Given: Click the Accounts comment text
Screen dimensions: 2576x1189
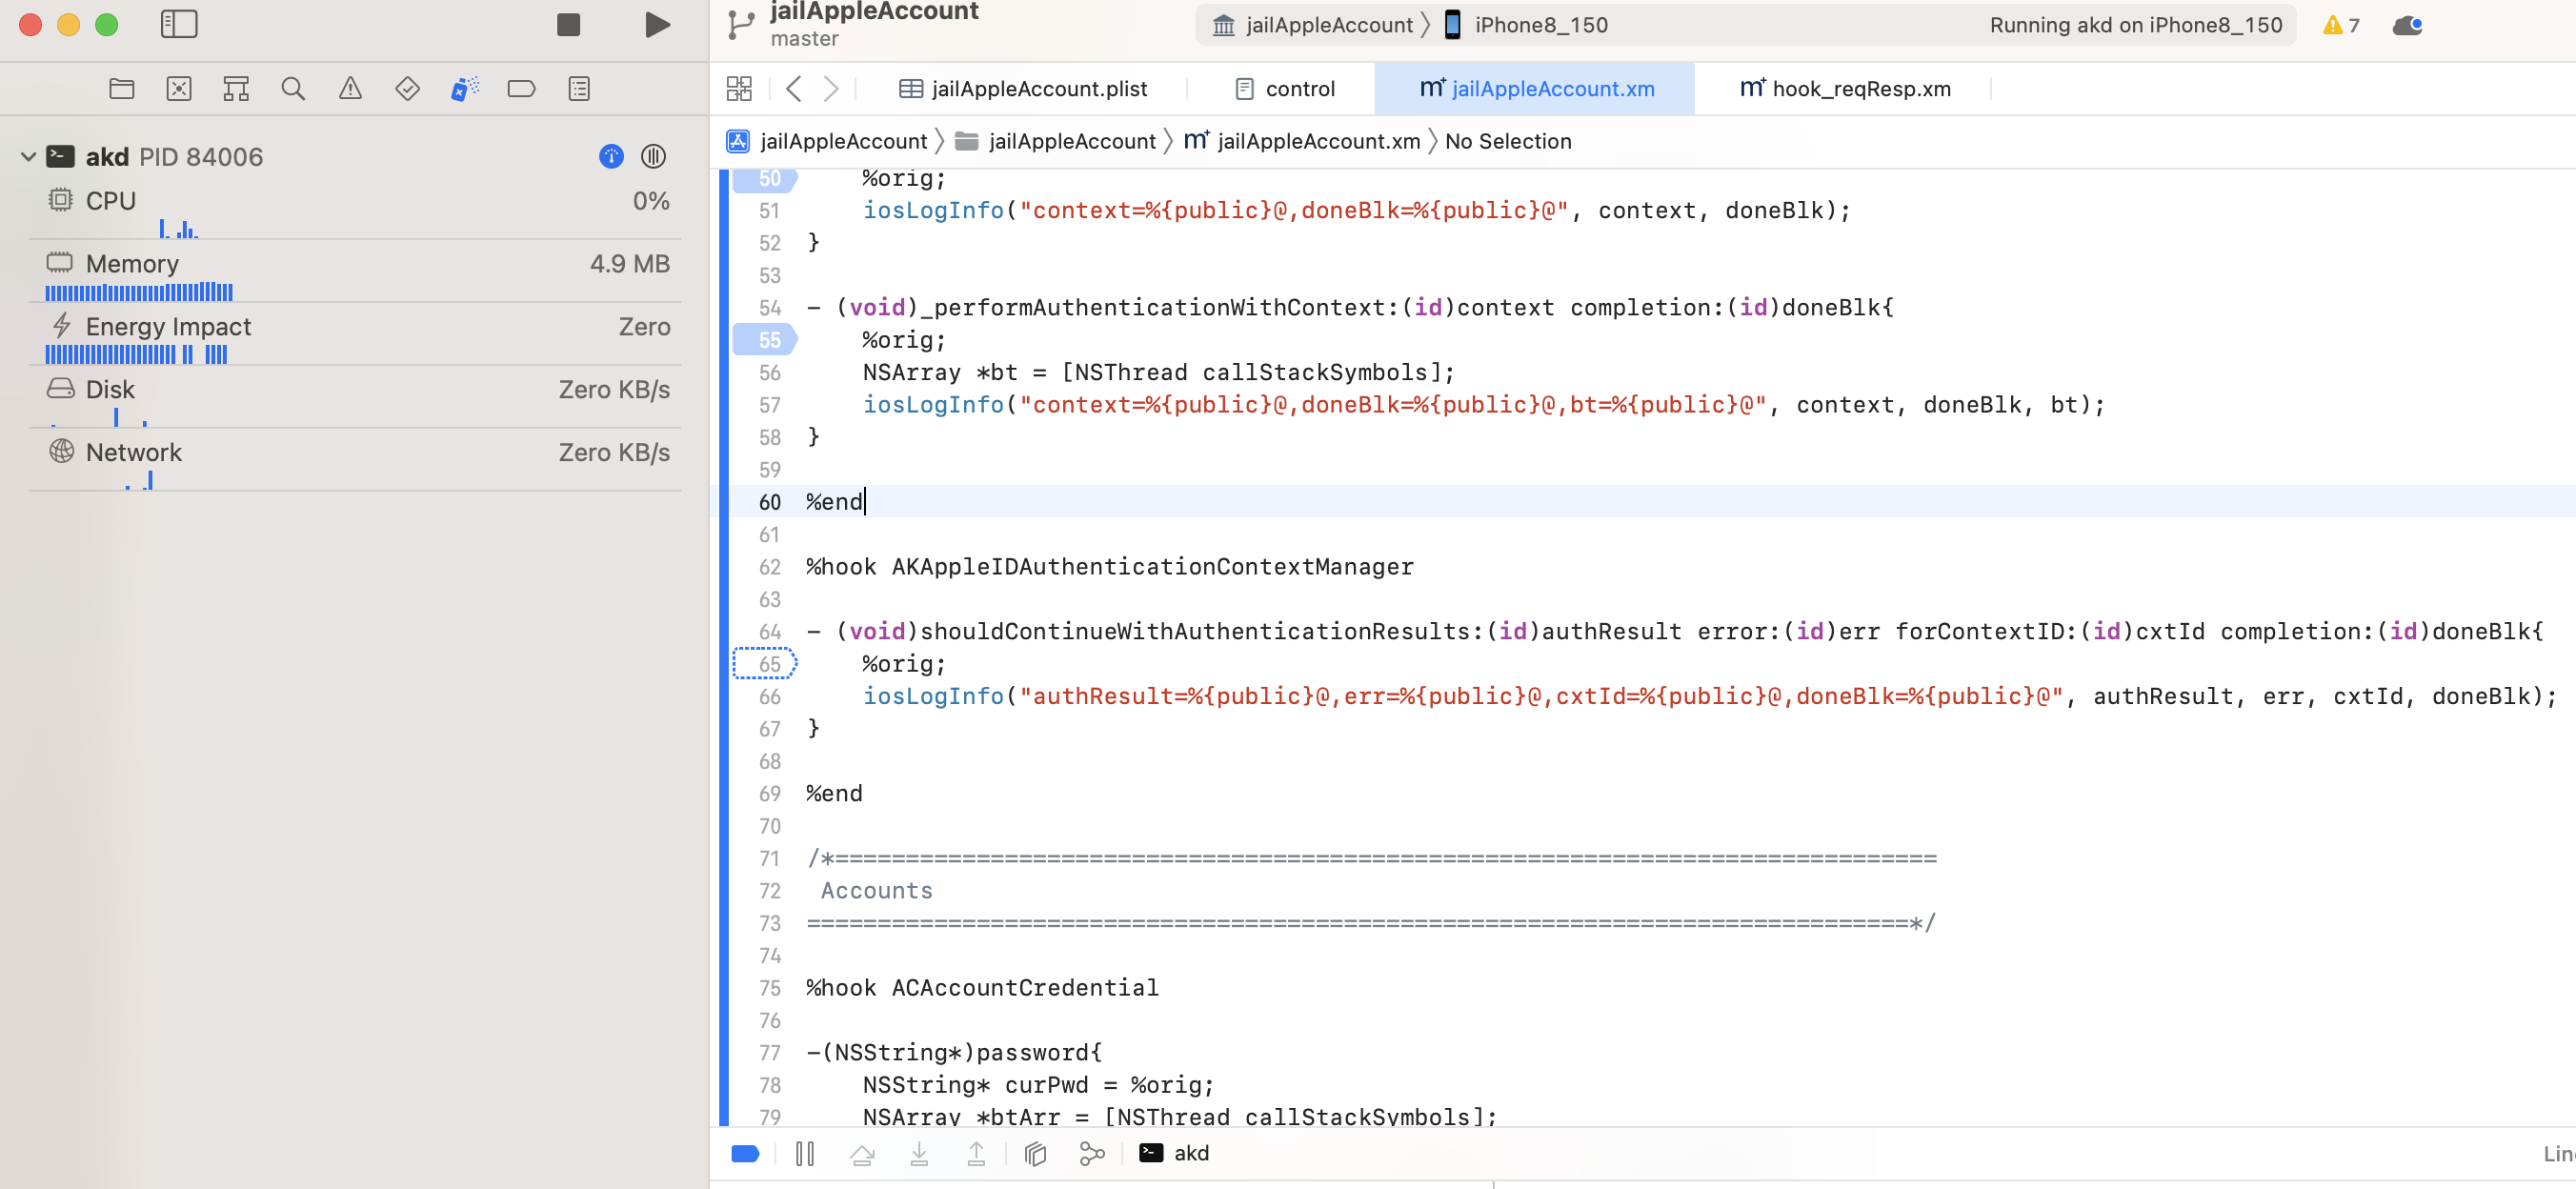Looking at the screenshot, I should tap(876, 891).
